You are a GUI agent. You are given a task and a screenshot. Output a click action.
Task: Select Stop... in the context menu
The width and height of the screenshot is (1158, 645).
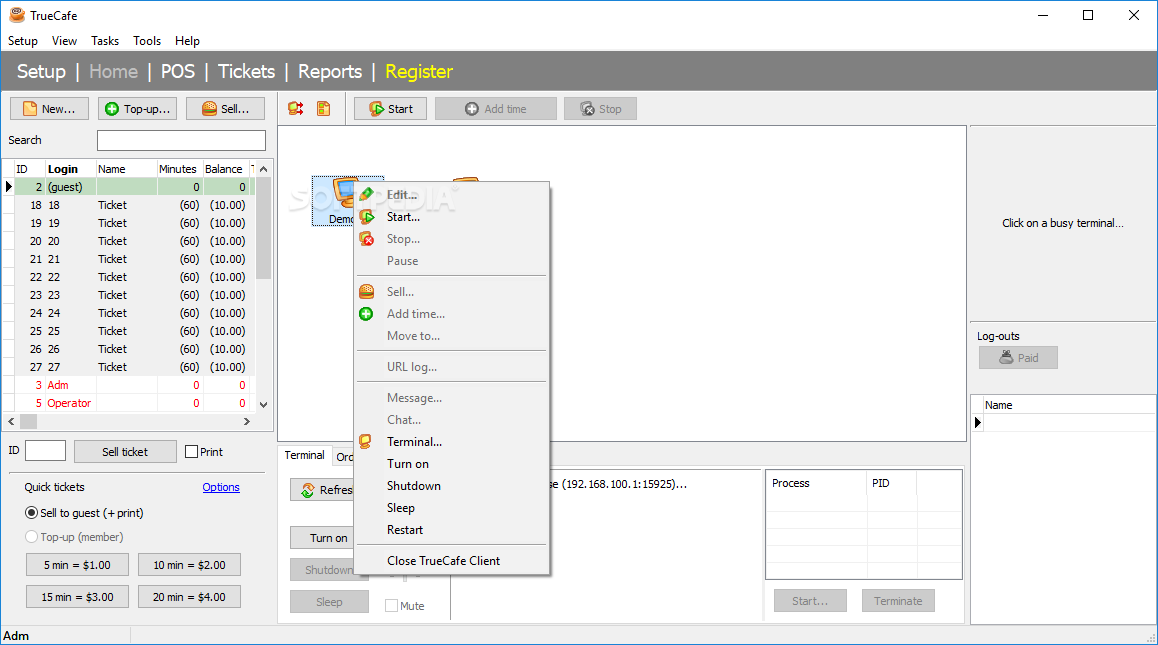(452, 239)
